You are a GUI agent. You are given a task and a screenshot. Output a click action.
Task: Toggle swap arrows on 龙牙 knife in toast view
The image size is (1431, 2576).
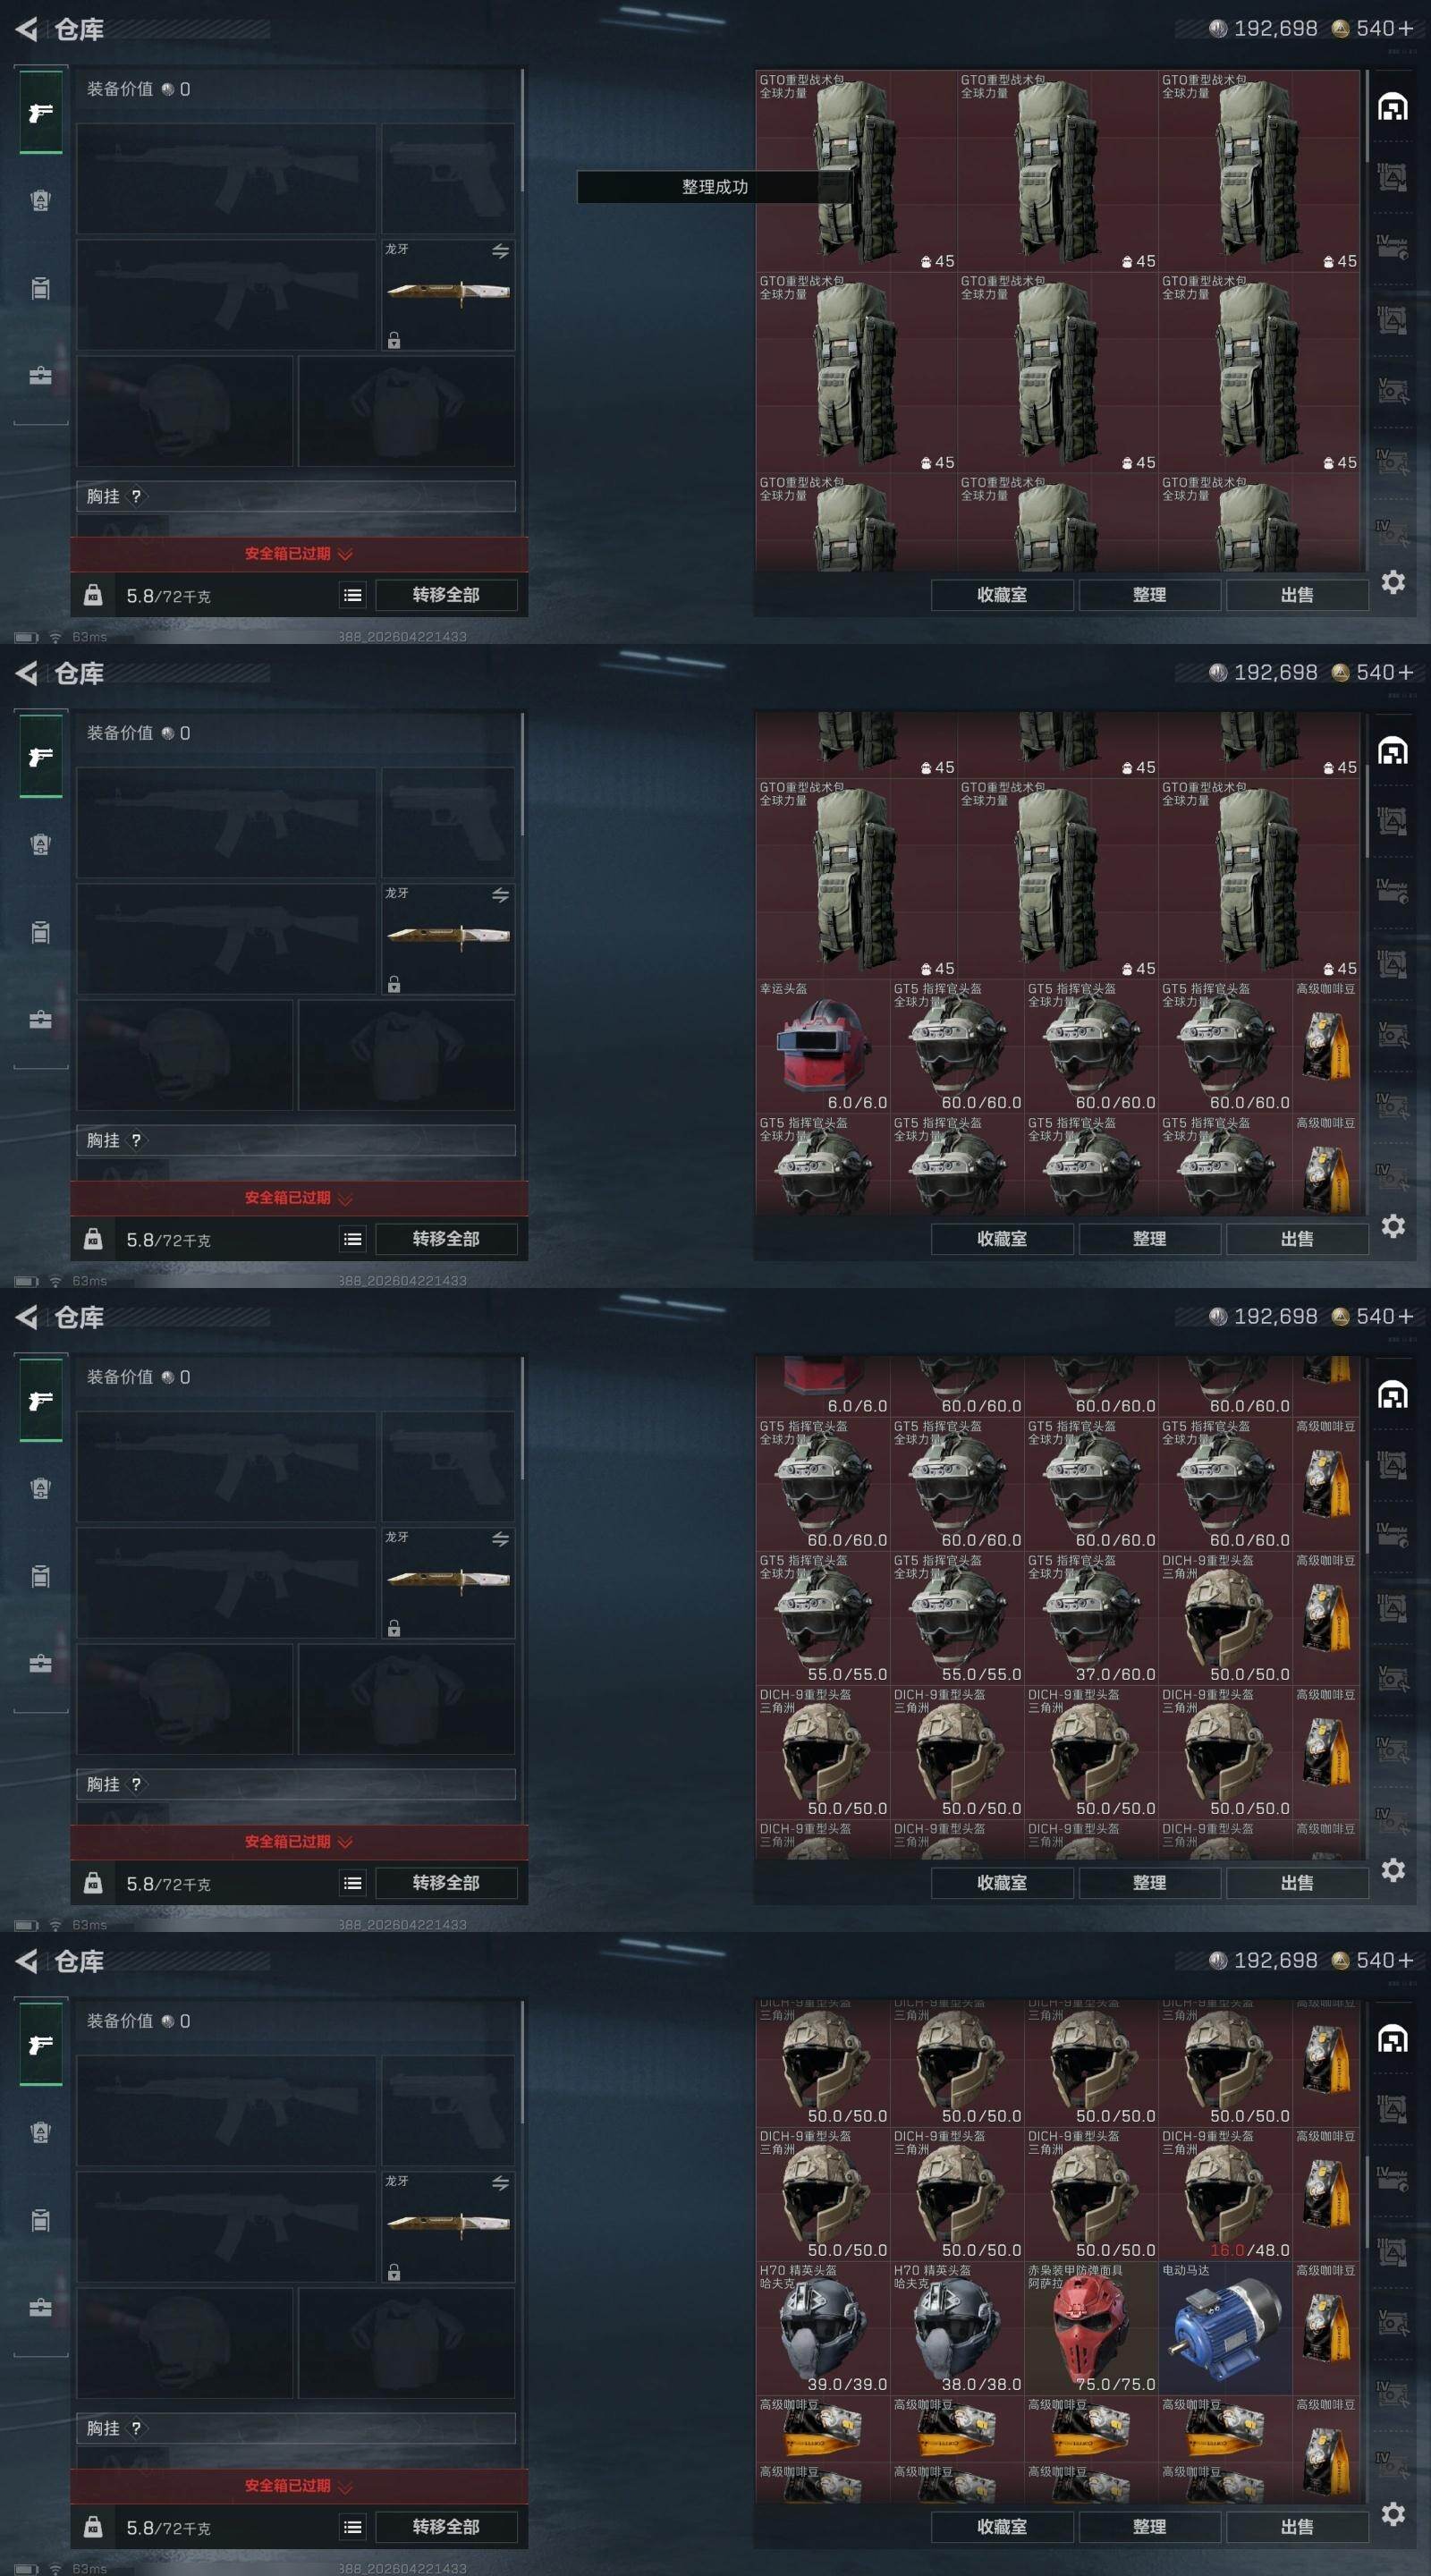[x=500, y=251]
